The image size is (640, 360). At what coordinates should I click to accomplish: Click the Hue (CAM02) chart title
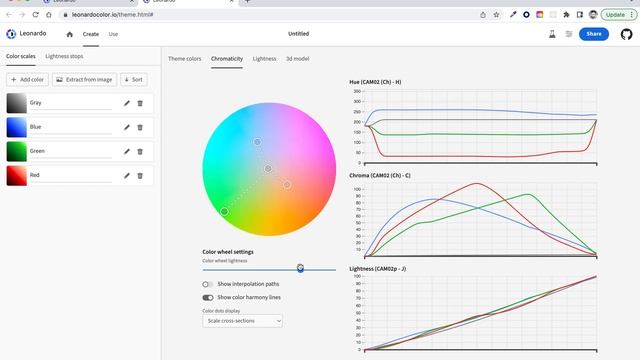coord(375,82)
